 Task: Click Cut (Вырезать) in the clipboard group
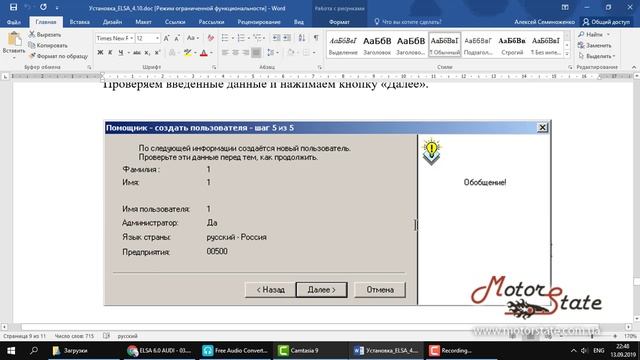point(44,35)
